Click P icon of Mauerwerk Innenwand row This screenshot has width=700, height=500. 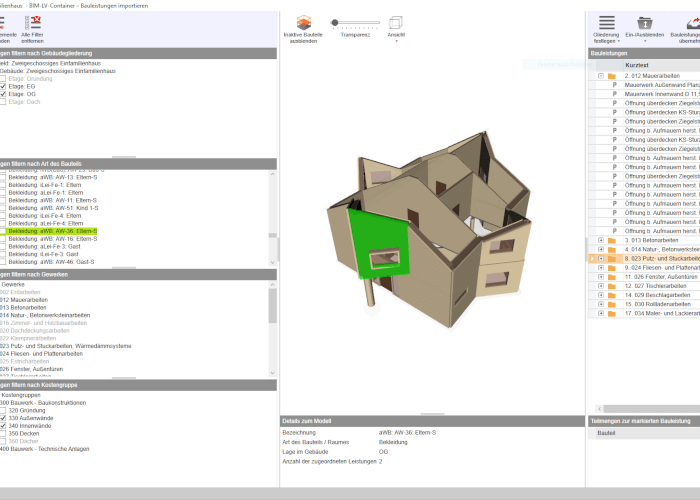615,94
